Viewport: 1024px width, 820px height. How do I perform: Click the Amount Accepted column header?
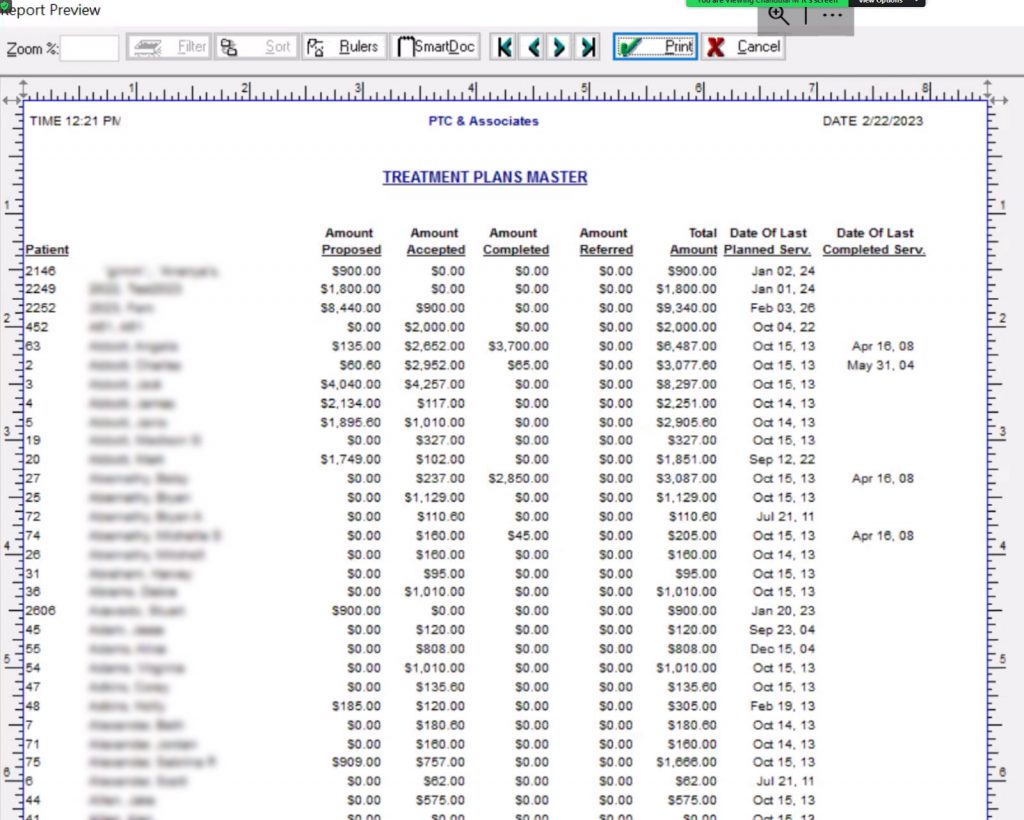click(x=436, y=241)
